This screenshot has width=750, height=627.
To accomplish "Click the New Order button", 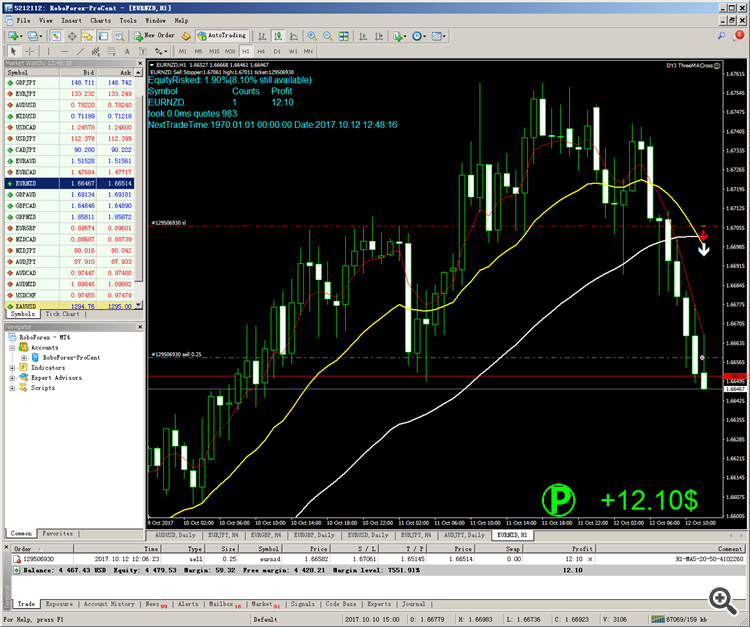I will [x=154, y=35].
